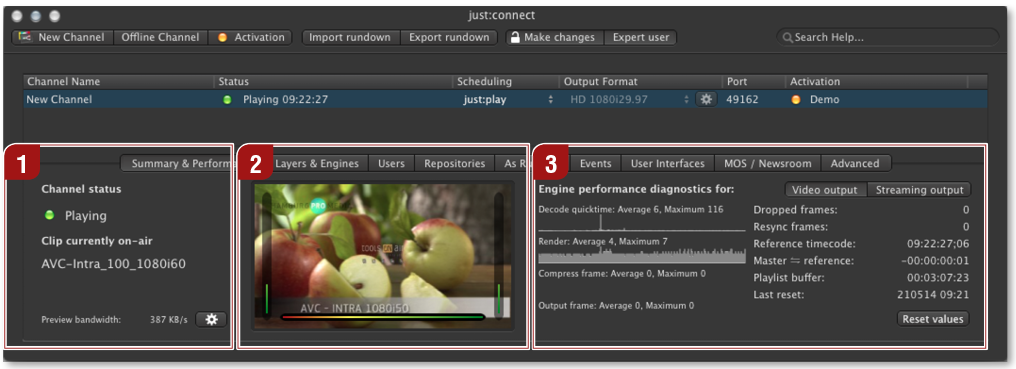
Task: Switch to the Users tab
Action: point(391,163)
